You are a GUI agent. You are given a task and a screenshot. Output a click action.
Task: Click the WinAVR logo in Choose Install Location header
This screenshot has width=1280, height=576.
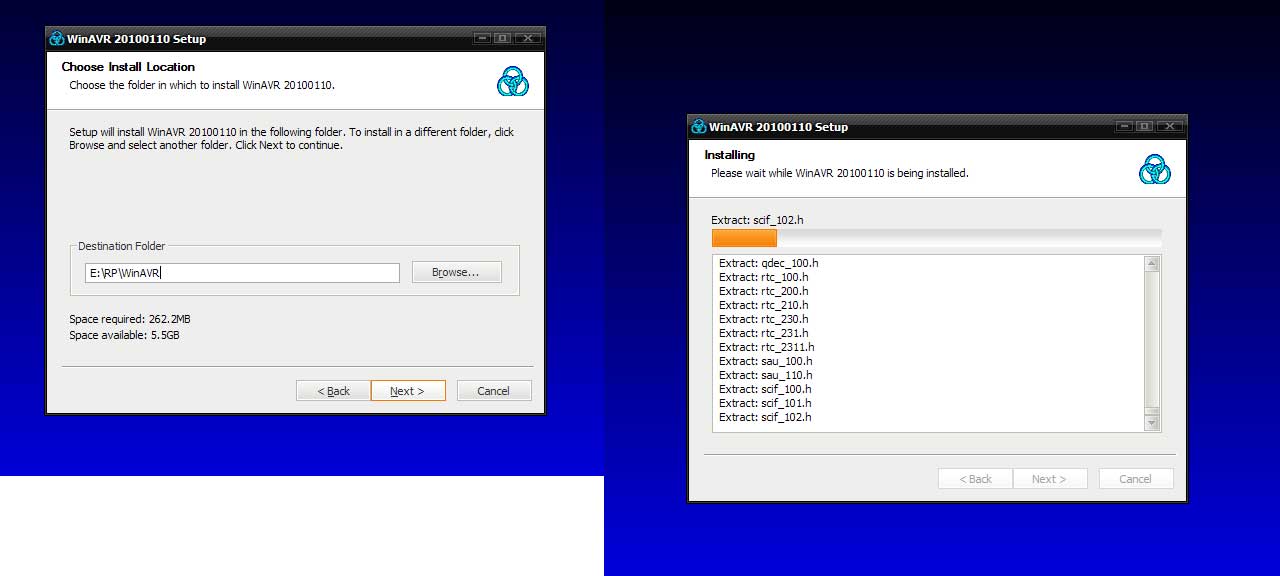point(512,81)
